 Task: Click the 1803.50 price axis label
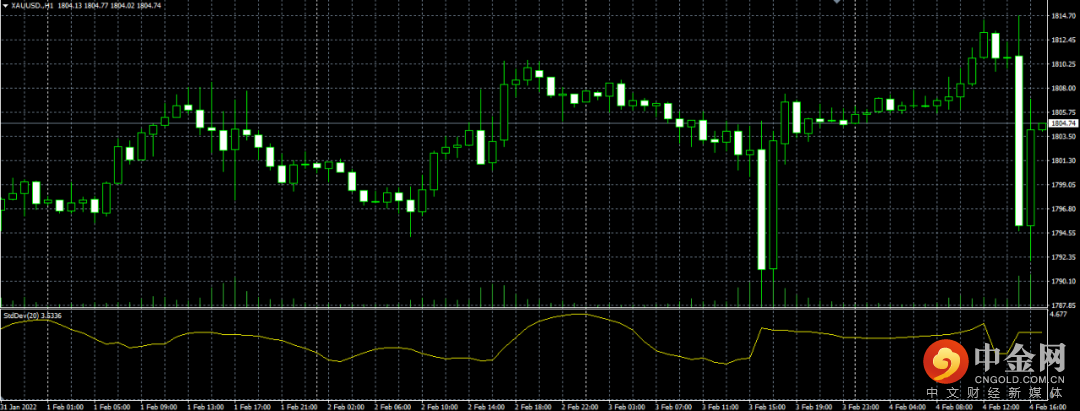click(x=1065, y=136)
